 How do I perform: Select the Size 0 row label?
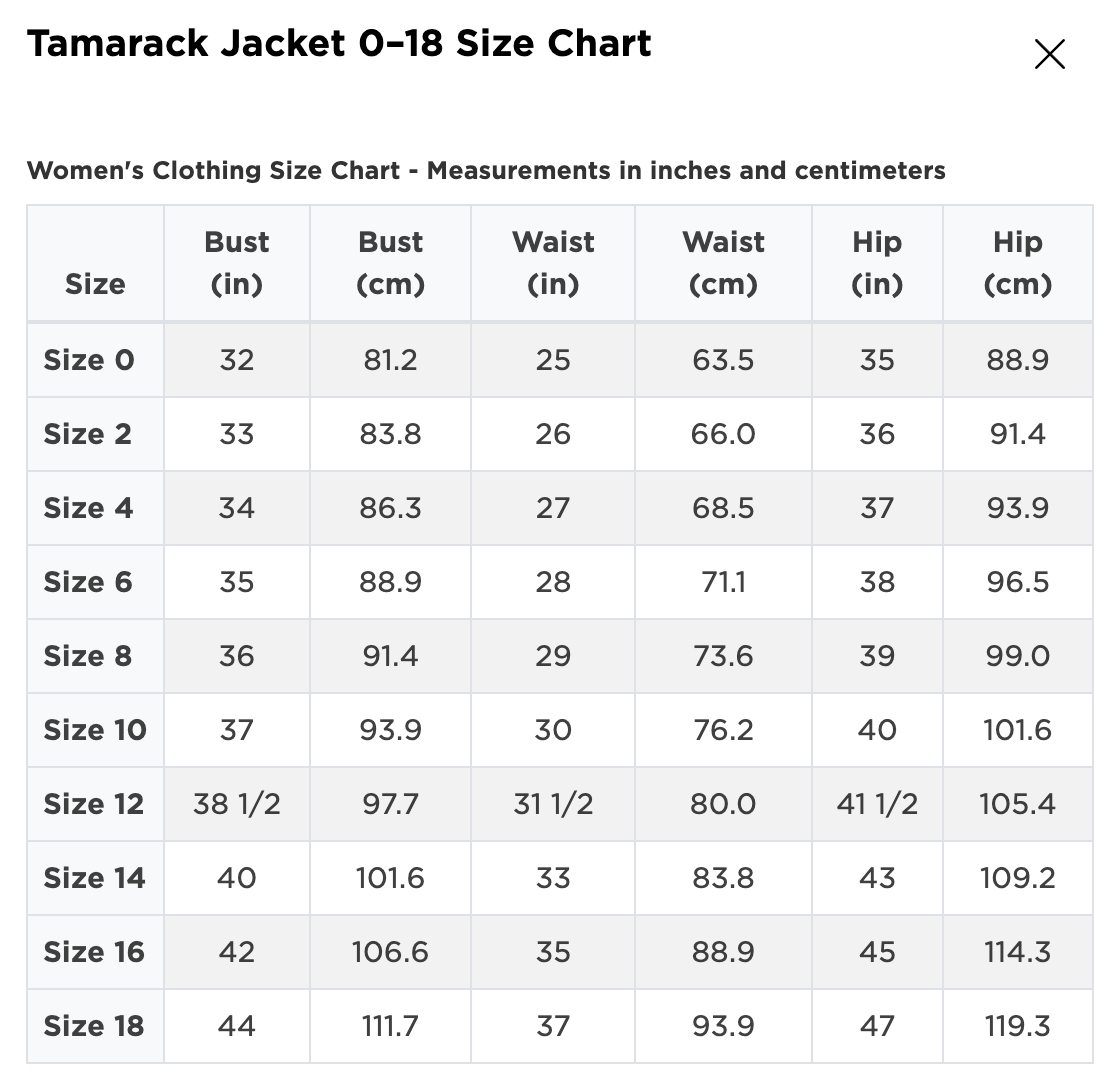[x=89, y=360]
